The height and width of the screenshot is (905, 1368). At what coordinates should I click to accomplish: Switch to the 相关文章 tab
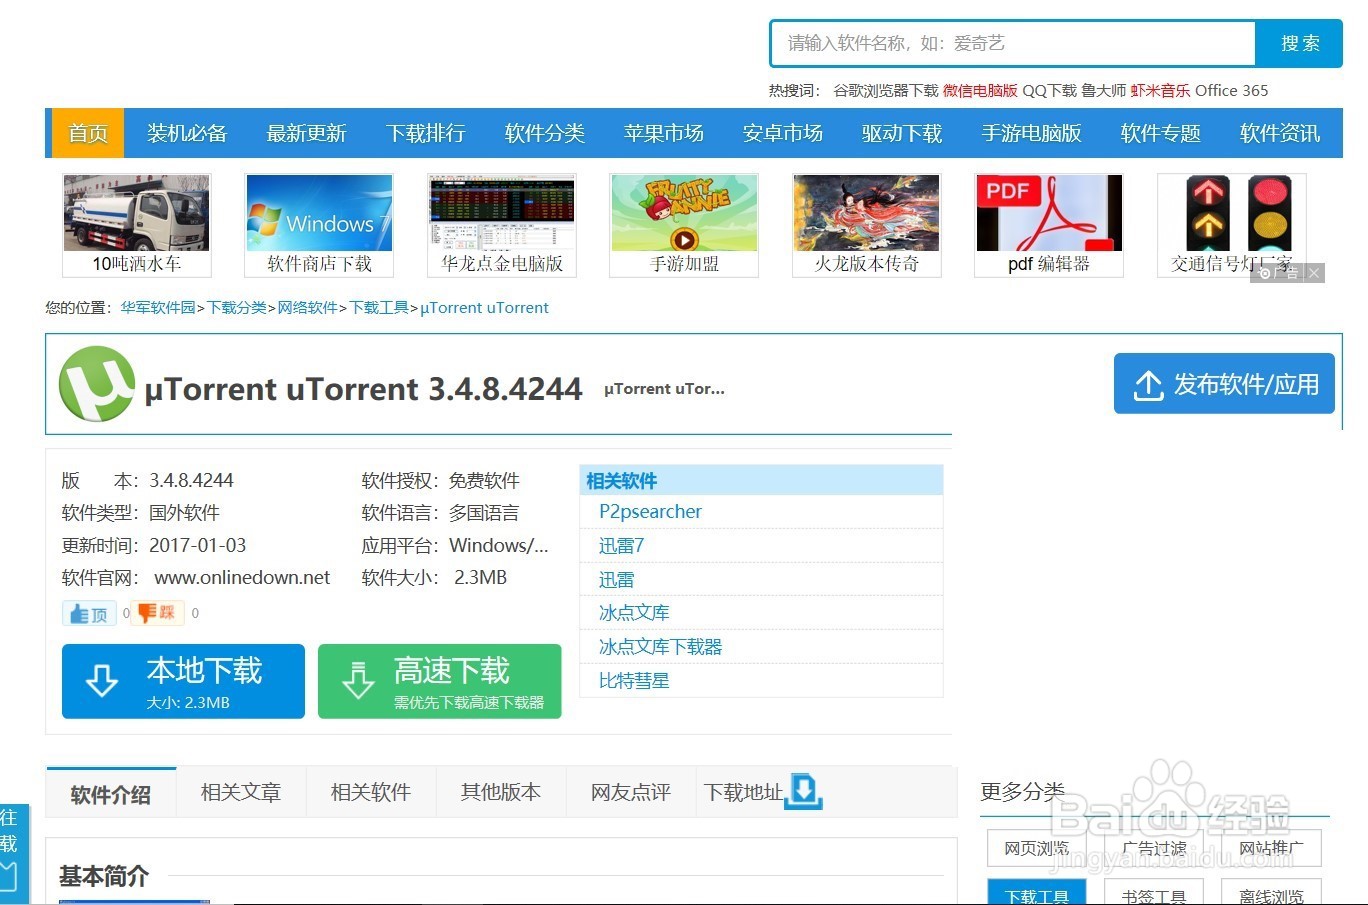(x=241, y=793)
